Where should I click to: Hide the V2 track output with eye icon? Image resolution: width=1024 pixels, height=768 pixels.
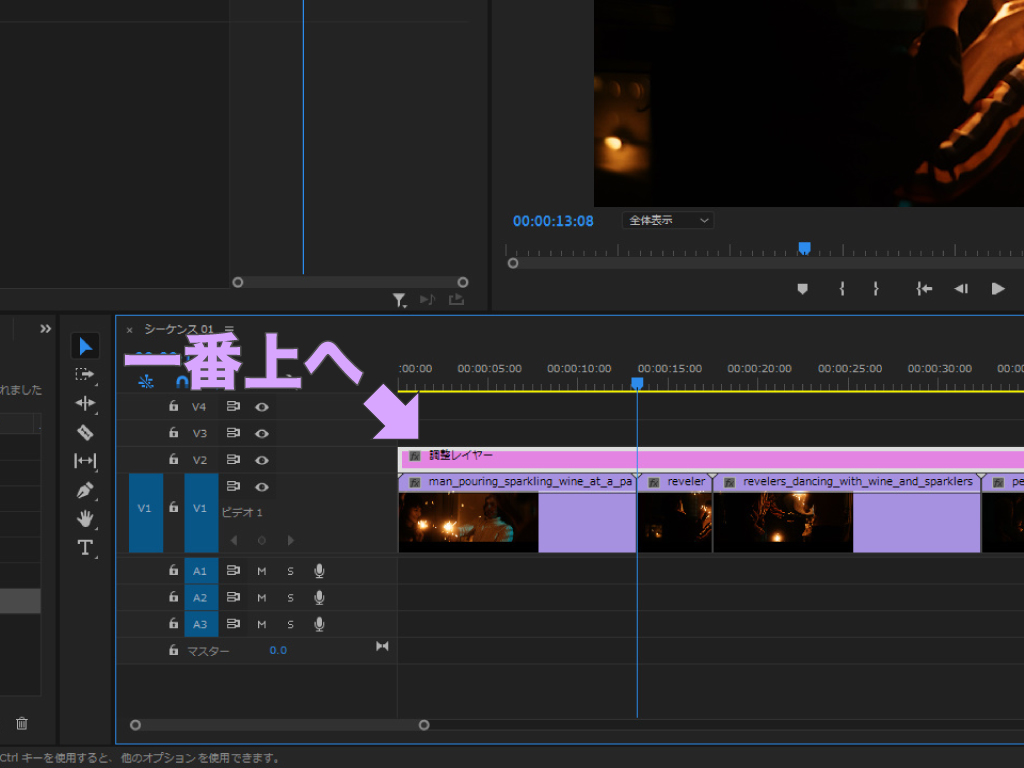[x=262, y=461]
